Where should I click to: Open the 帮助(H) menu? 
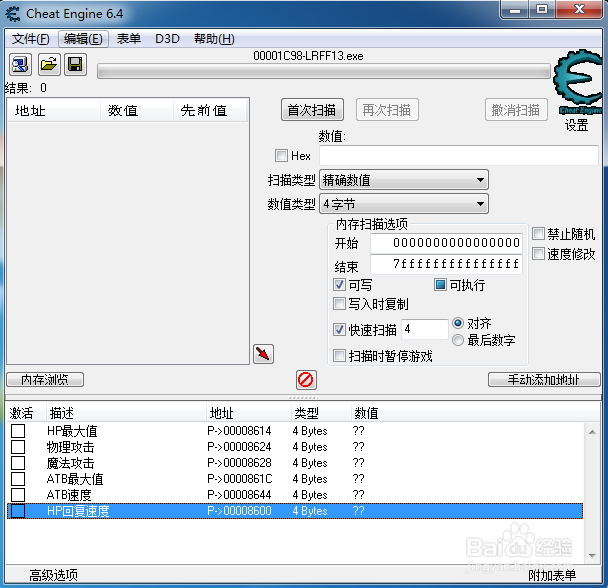(214, 39)
